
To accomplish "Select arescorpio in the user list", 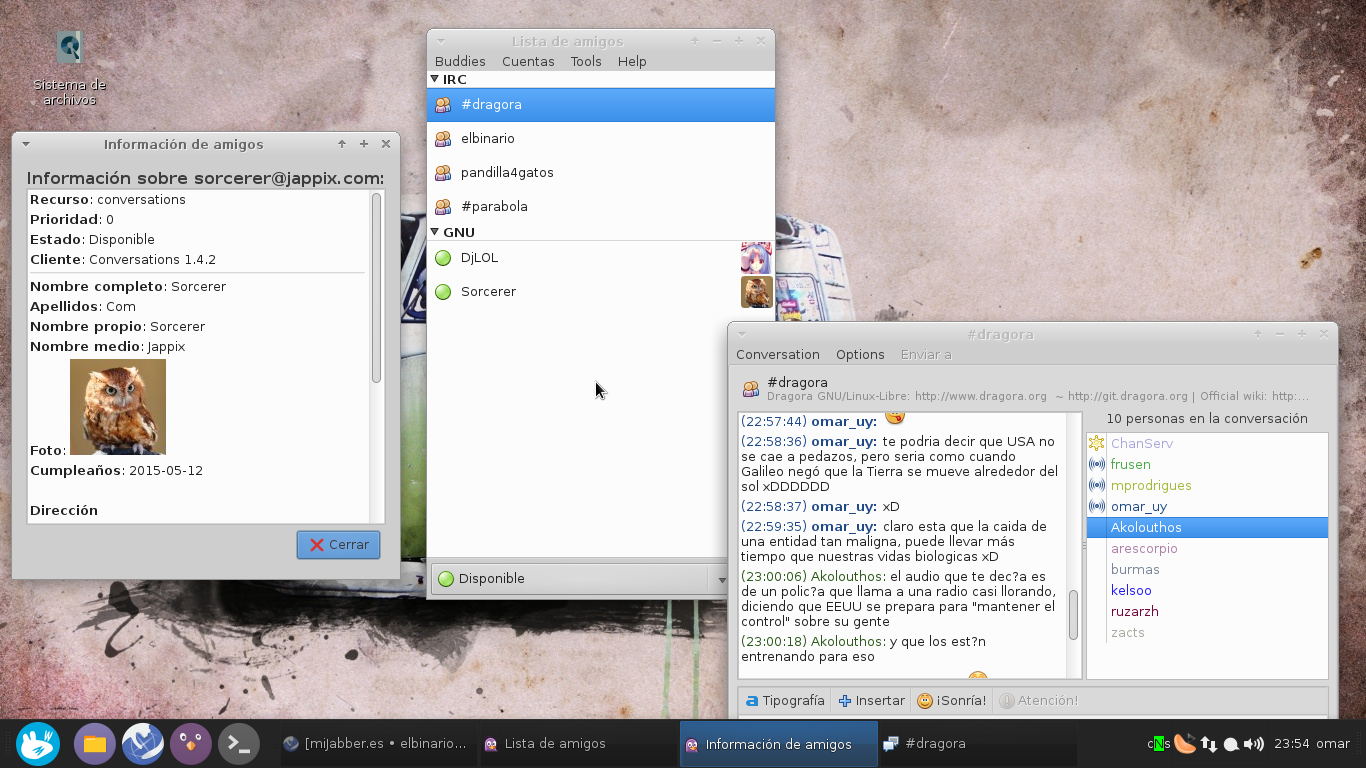I will tap(1207, 548).
